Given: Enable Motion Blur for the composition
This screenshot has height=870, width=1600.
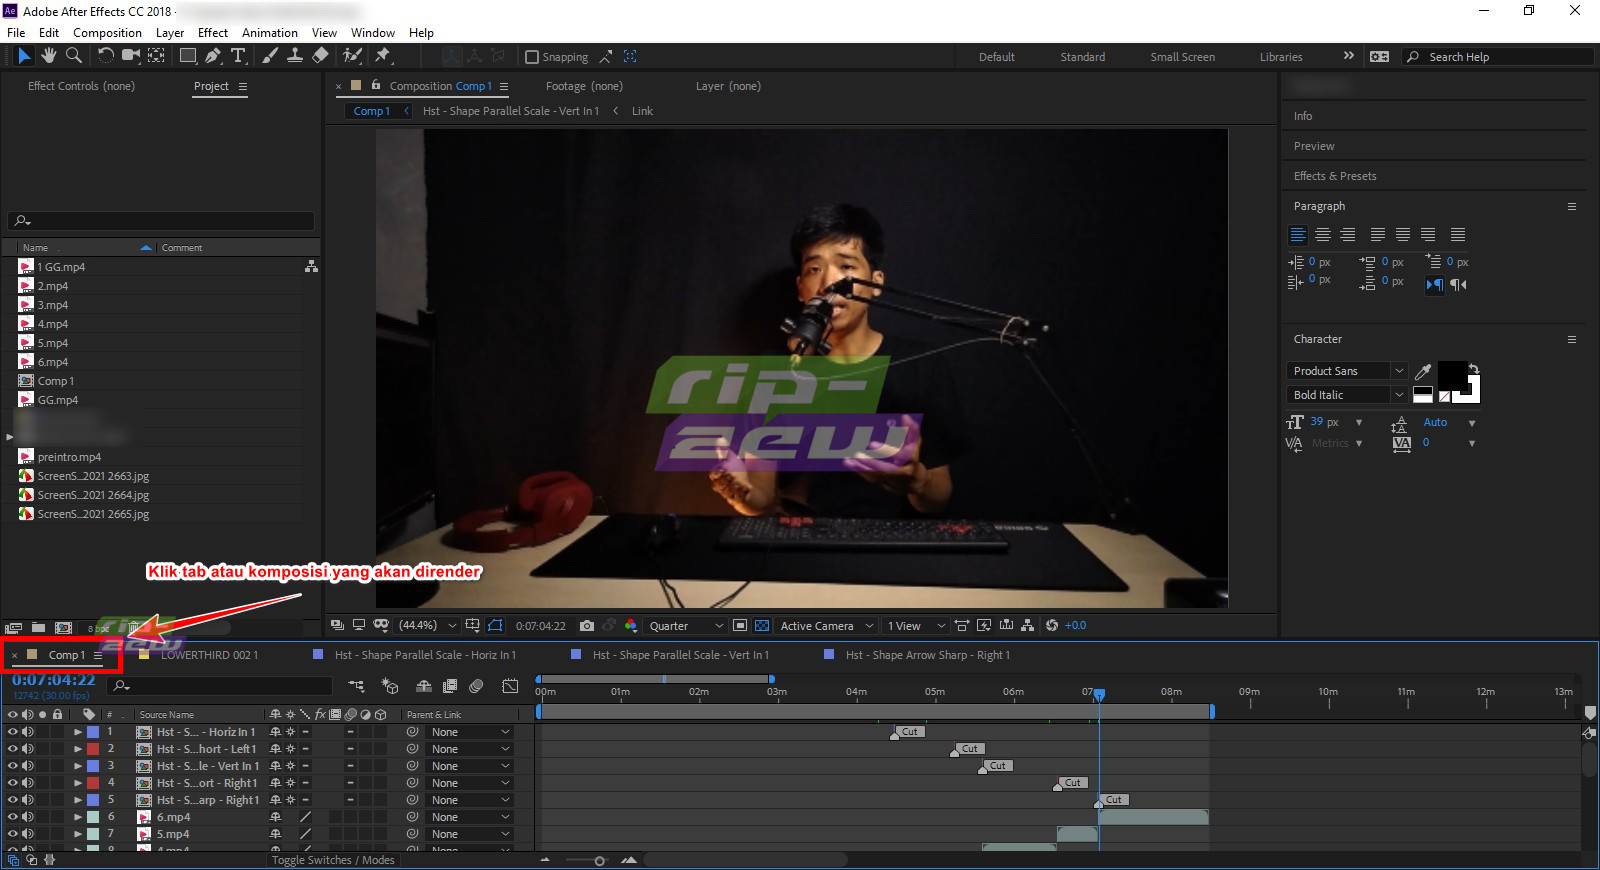Looking at the screenshot, I should pos(477,686).
